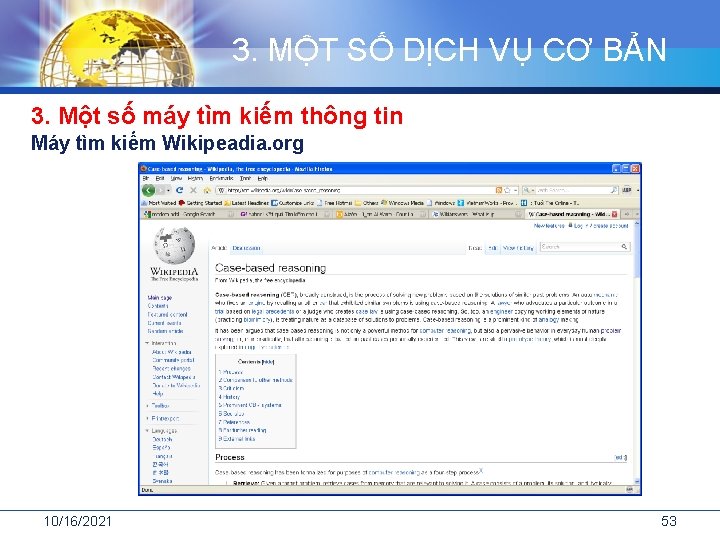Open the Edit menu
Image resolution: width=720 pixels, height=540 pixels.
coord(160,178)
